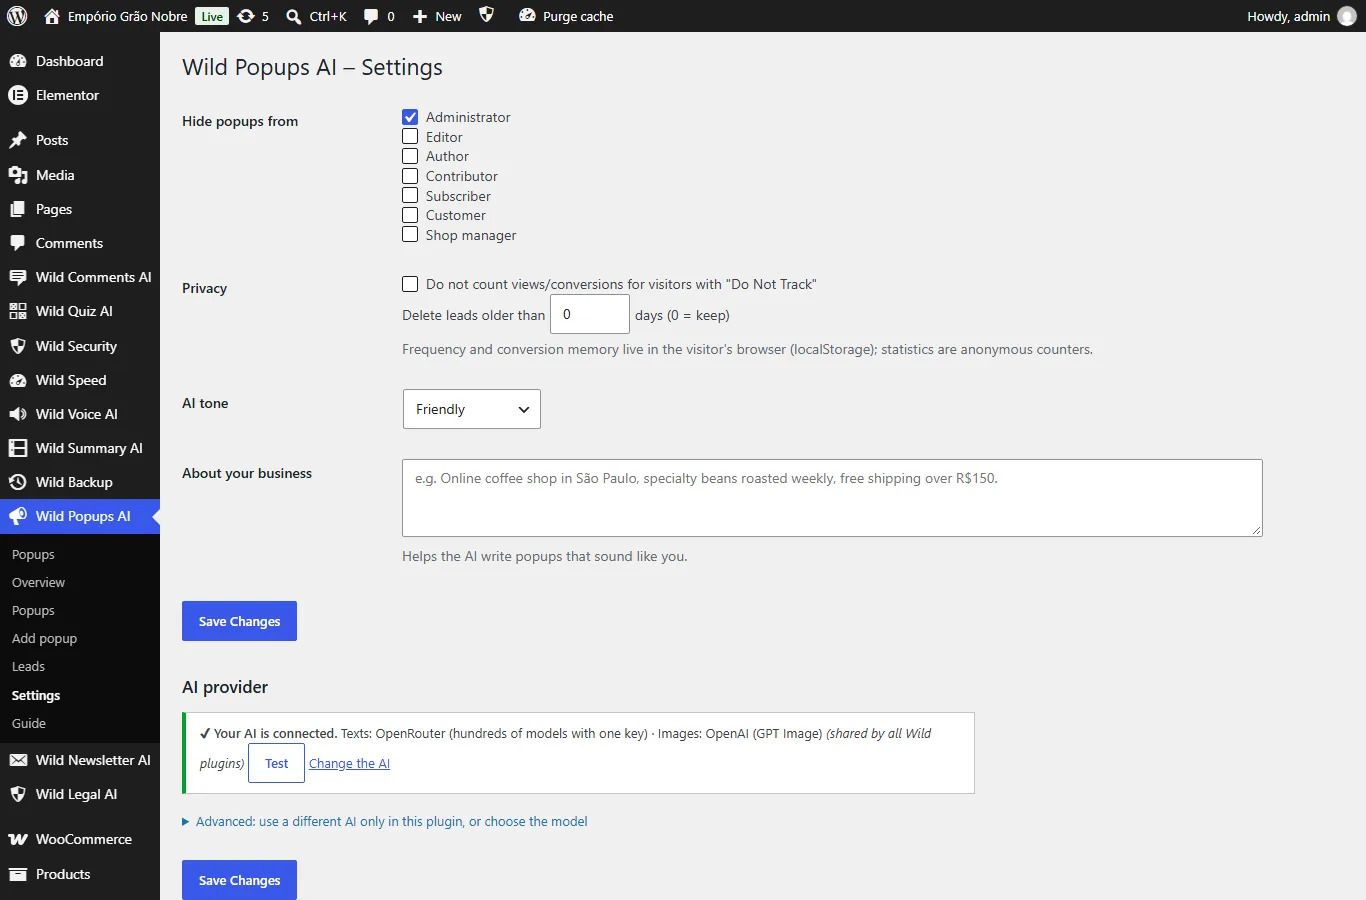
Task: Click the Purge cache icon
Action: pos(527,16)
